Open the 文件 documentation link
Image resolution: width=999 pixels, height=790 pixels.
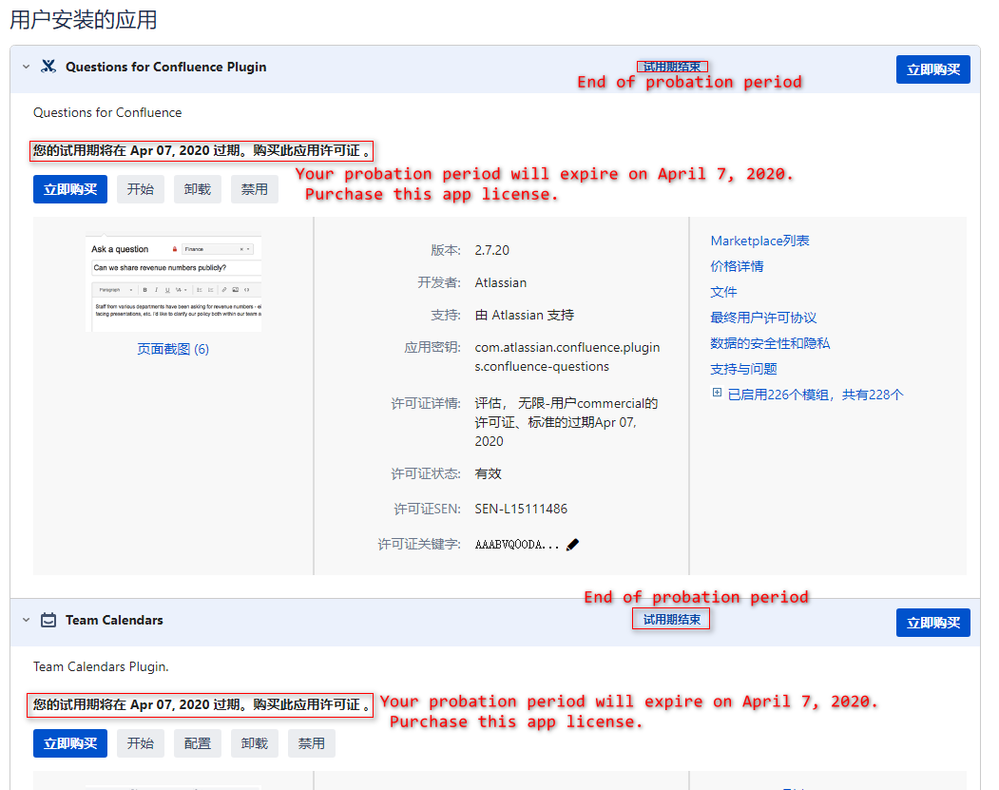[x=723, y=292]
